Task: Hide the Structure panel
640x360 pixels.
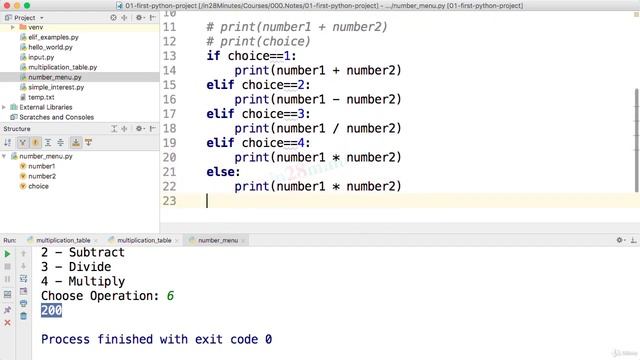Action: coord(153,129)
